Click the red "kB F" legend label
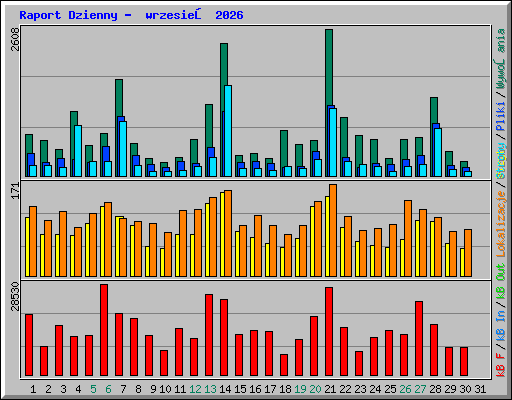The height and width of the screenshot is (400, 512). click(x=501, y=364)
